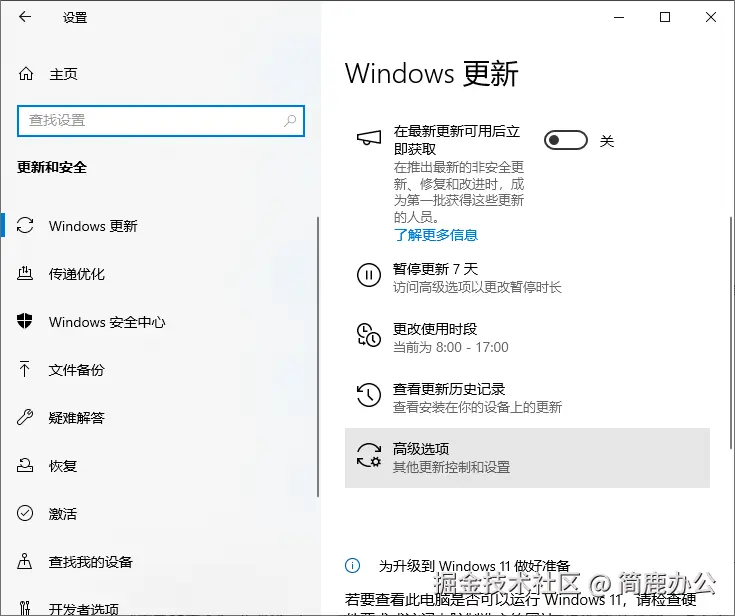Open the 了解更多信息 link
The height and width of the screenshot is (616, 735).
tap(435, 235)
